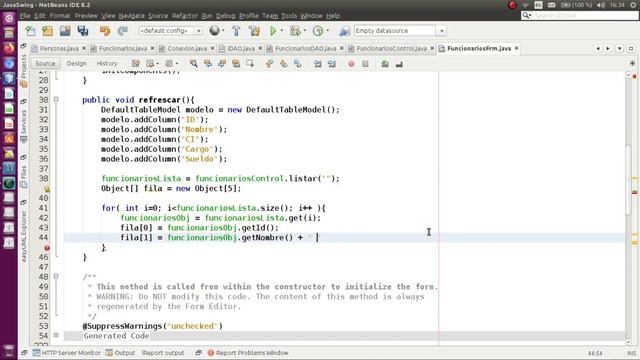Open dropdown arrow beside Profile Project

coord(327,31)
